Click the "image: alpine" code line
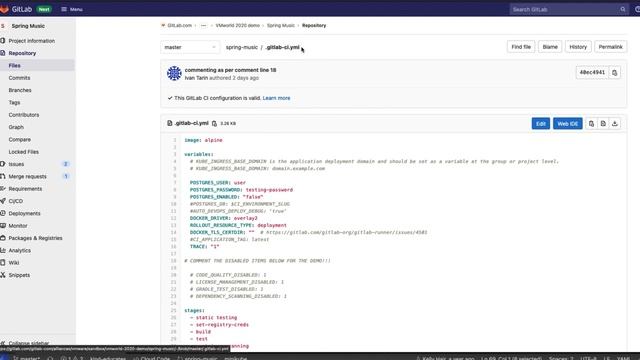Image resolution: width=640 pixels, height=360 pixels. (203, 140)
